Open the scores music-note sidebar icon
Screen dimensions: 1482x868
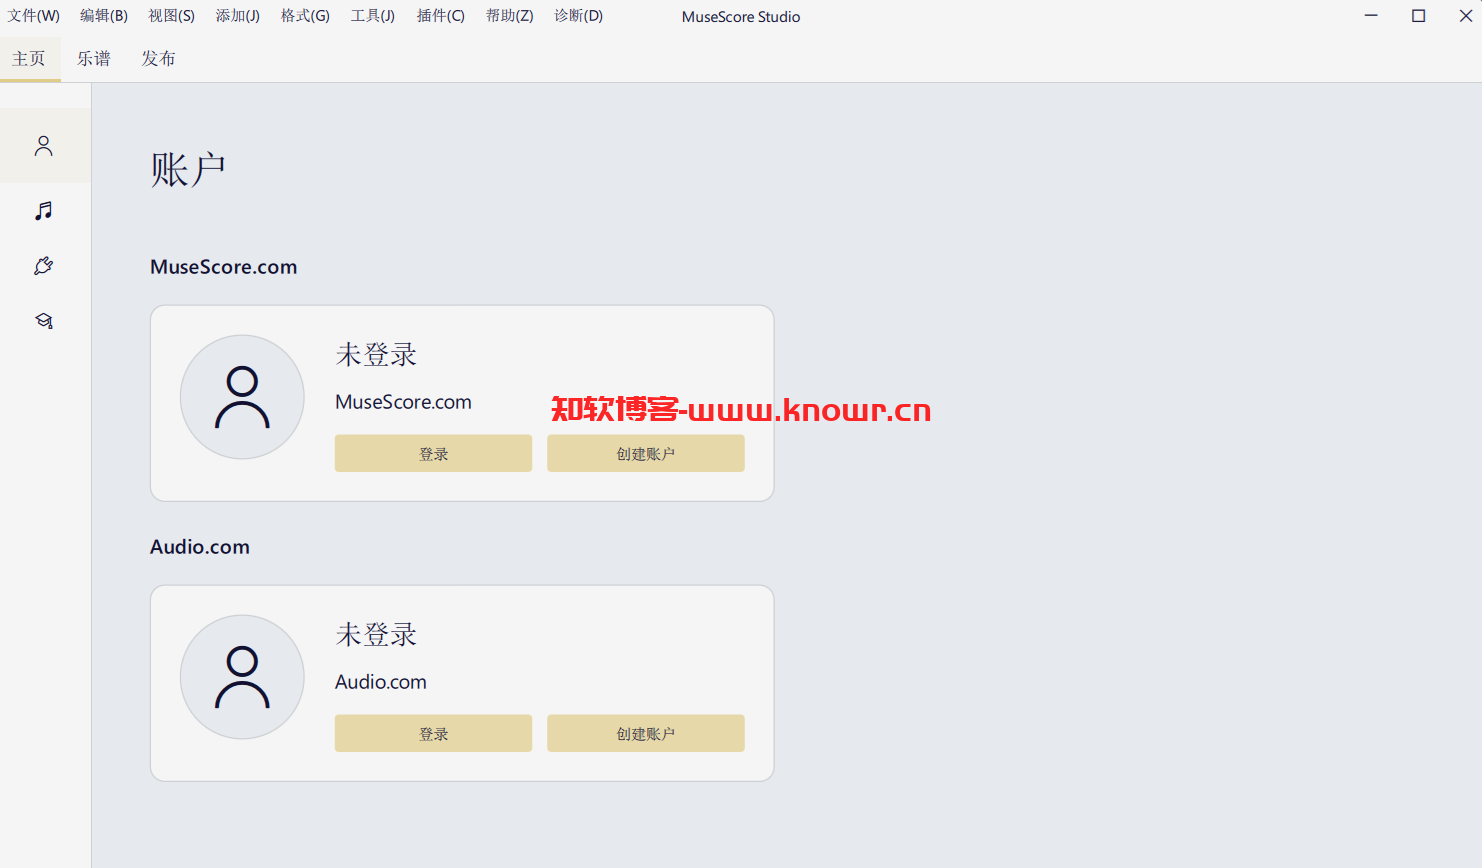click(x=44, y=211)
